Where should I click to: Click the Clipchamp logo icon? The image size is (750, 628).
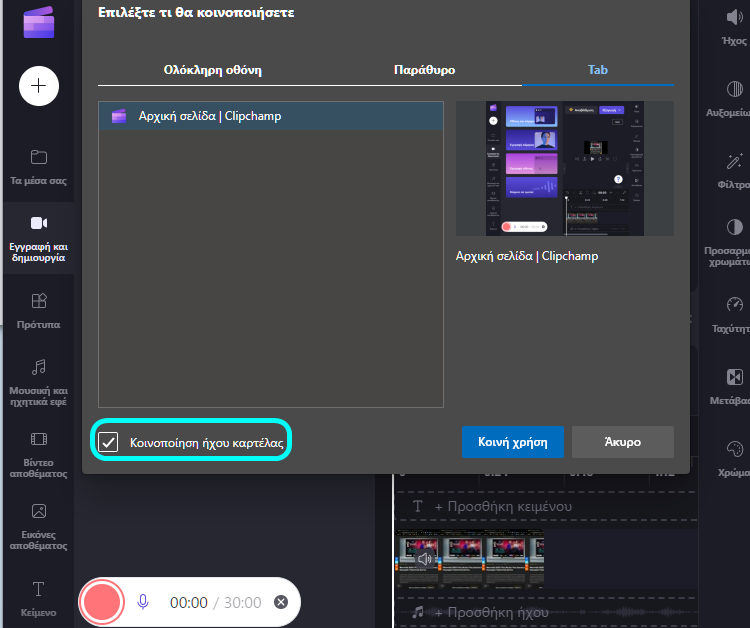pyautogui.click(x=39, y=22)
